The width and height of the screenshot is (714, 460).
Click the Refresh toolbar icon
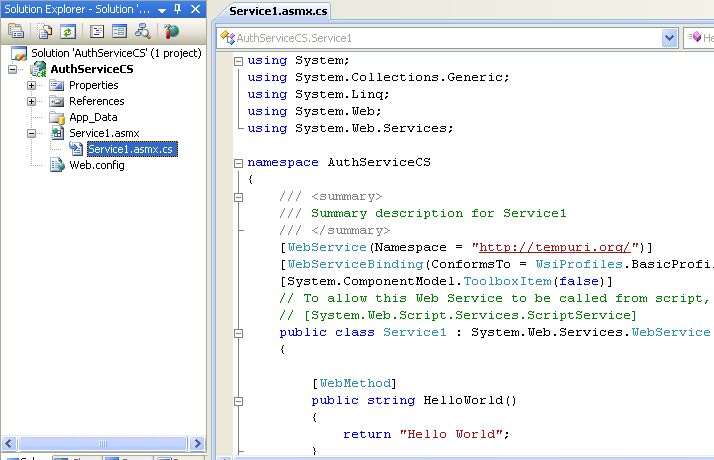coord(68,31)
